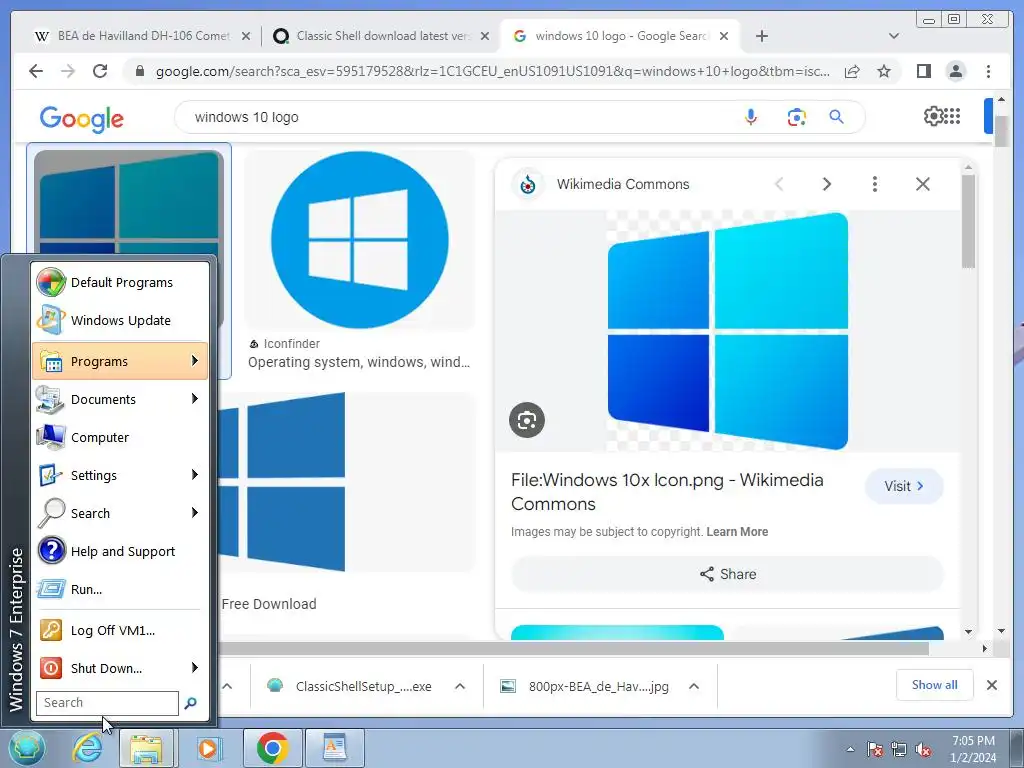Go to Google home via logo

coord(82,118)
